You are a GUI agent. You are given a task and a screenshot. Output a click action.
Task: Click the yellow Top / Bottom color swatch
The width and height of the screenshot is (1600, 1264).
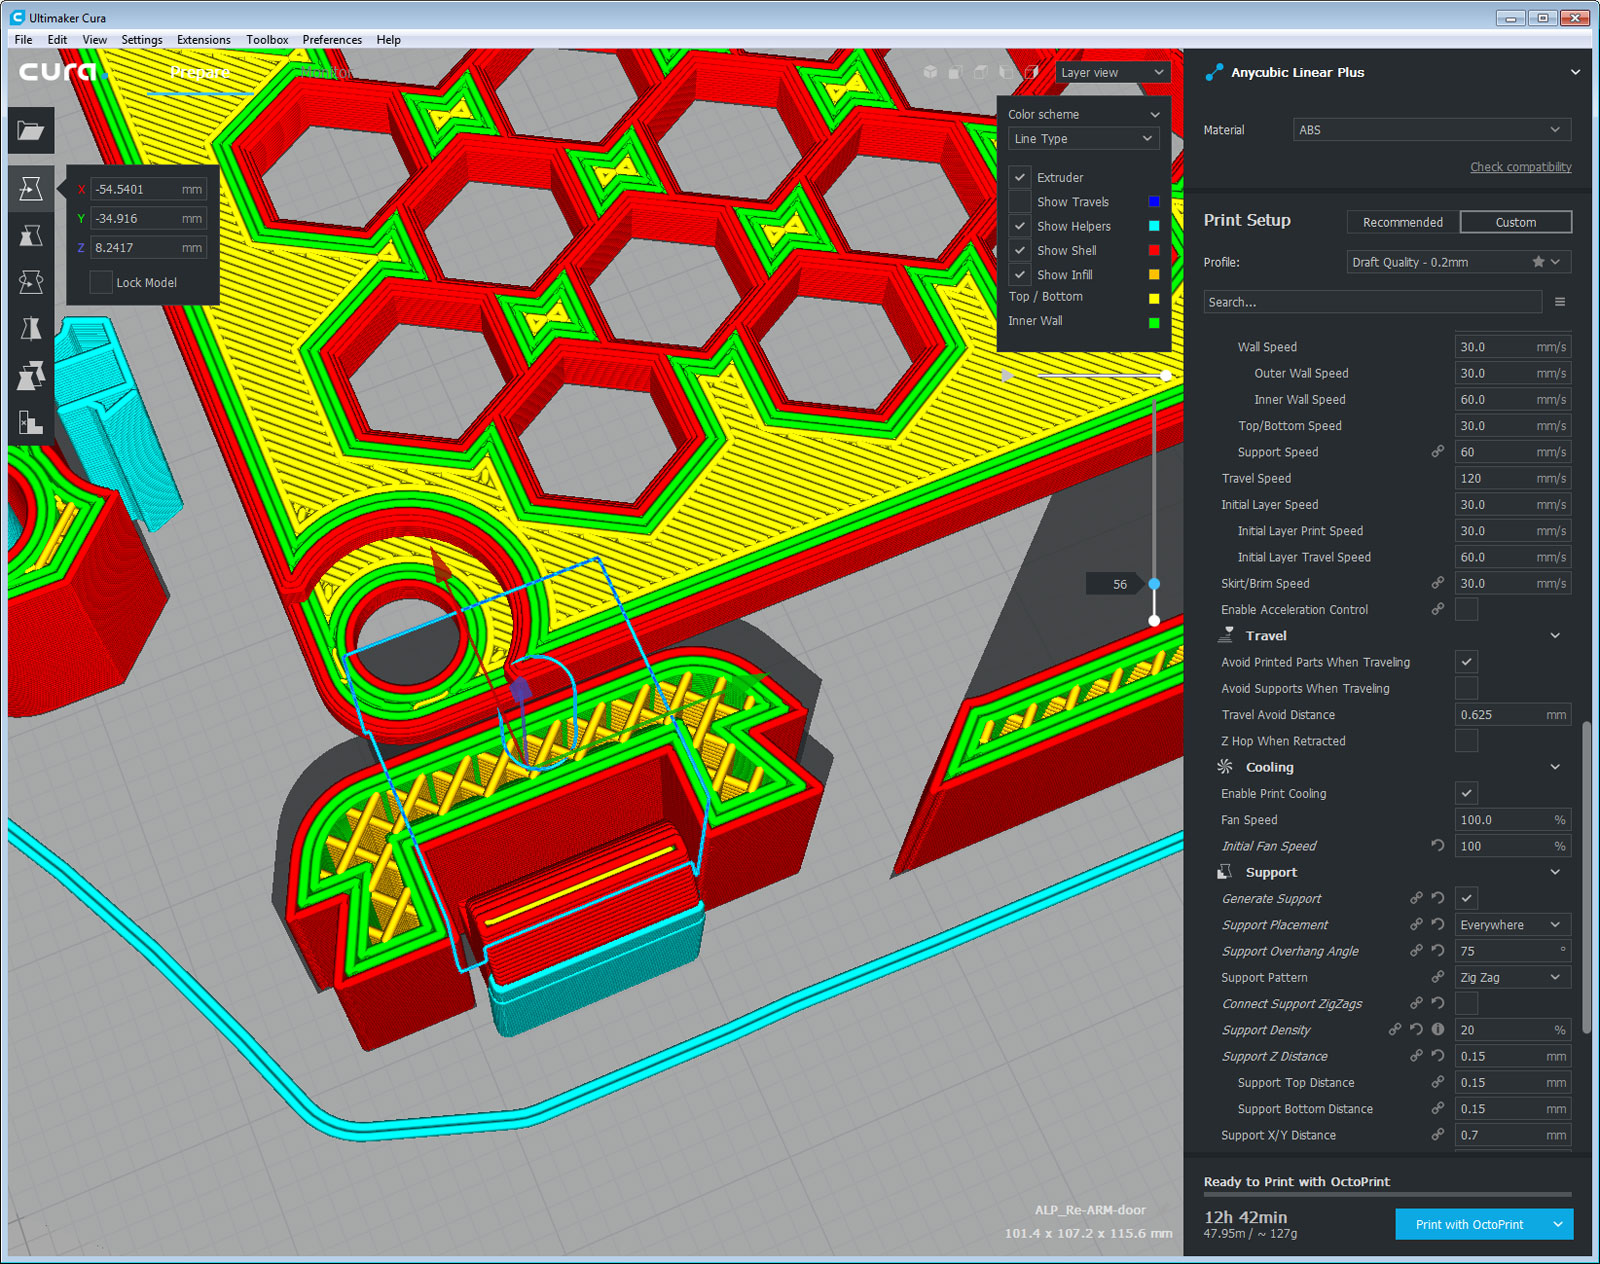[x=1154, y=298]
